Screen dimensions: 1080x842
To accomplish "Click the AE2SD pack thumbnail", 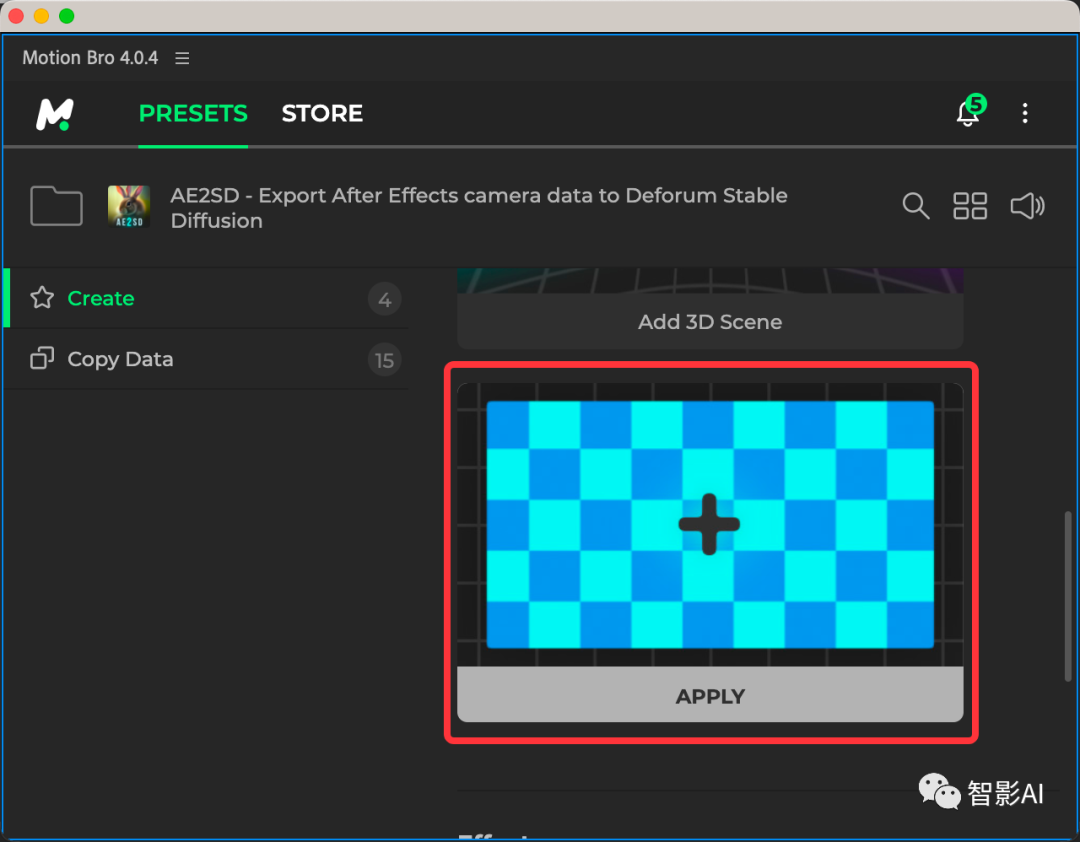I will [129, 206].
